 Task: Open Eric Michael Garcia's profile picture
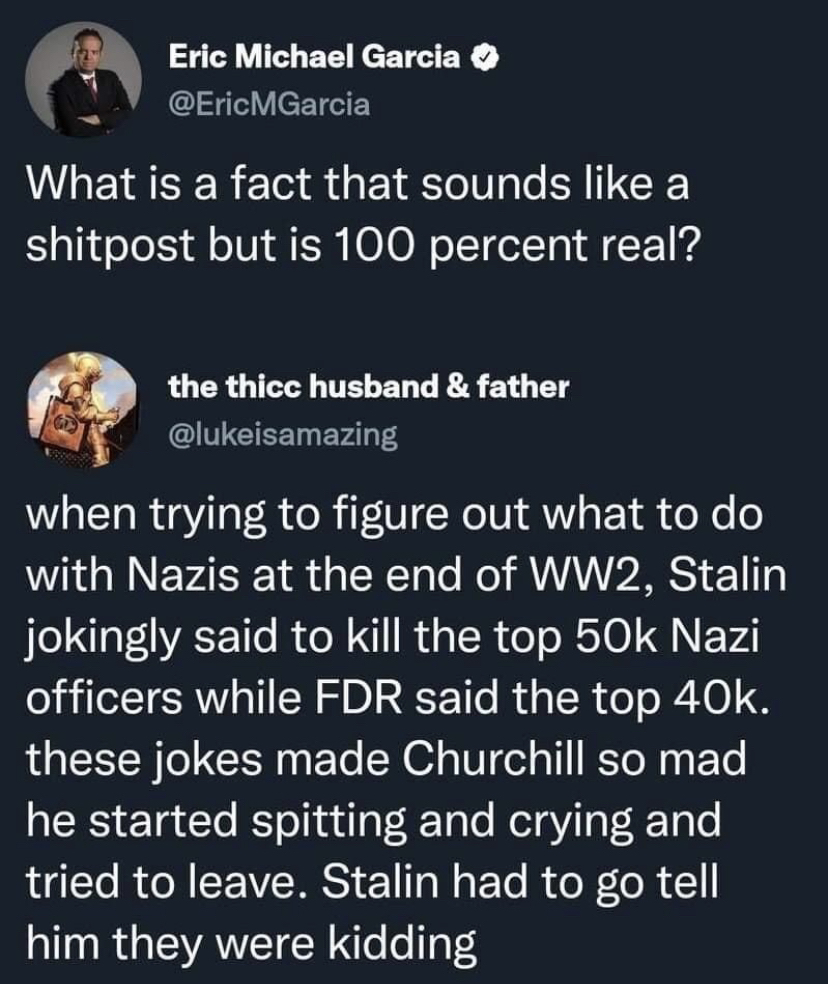pyautogui.click(x=81, y=79)
